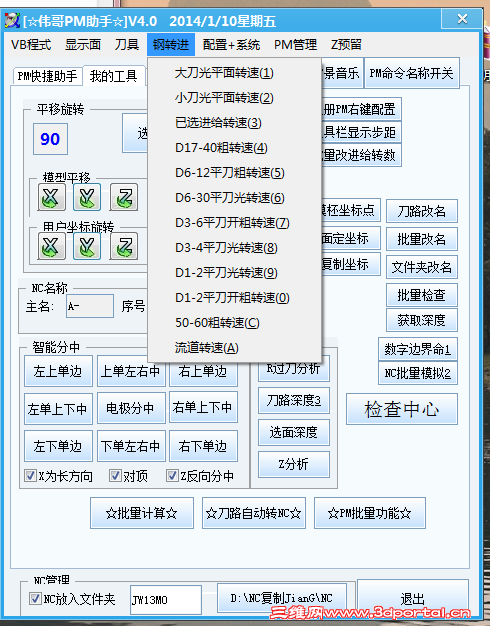Screen dimensions: 490x626
Task: Close the 钢转进 menu
Action: coord(171,44)
